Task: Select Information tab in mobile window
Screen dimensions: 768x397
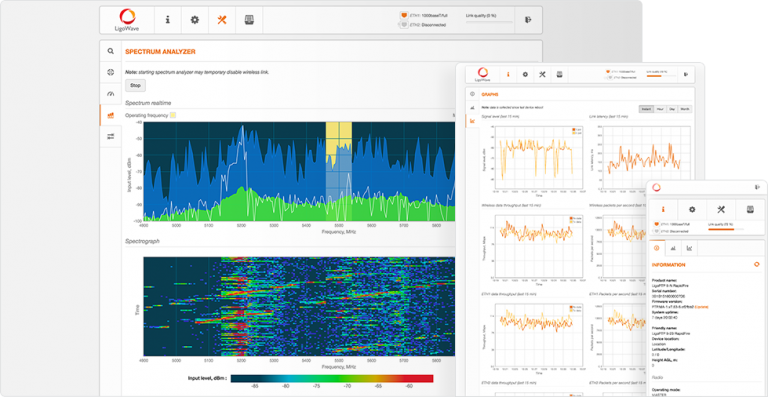Action: [x=657, y=248]
